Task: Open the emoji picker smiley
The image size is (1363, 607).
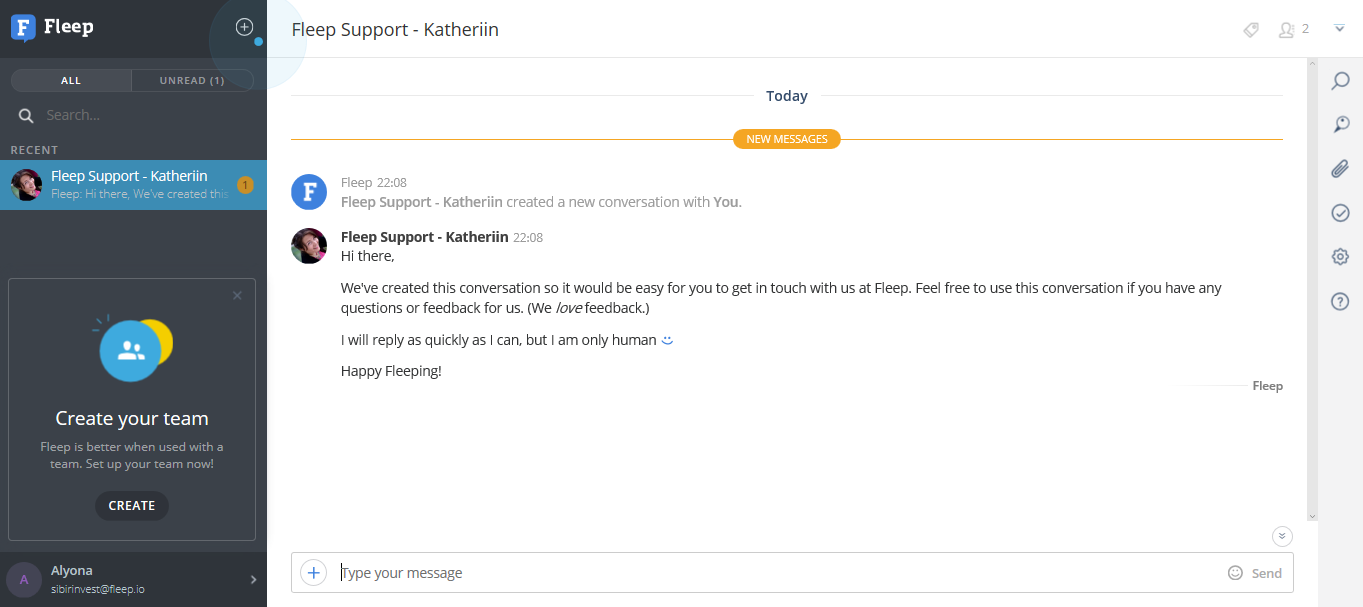Action: (1235, 573)
